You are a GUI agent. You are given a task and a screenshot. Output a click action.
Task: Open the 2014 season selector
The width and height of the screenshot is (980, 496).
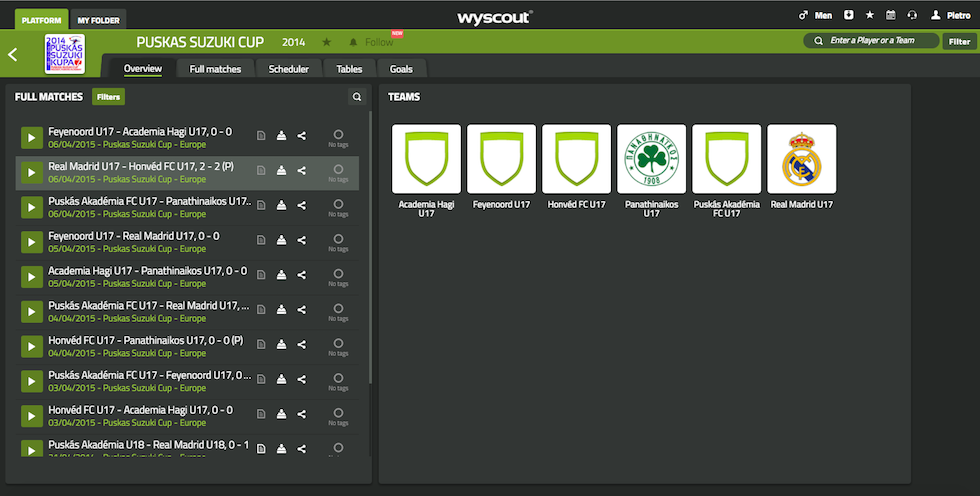pos(293,42)
